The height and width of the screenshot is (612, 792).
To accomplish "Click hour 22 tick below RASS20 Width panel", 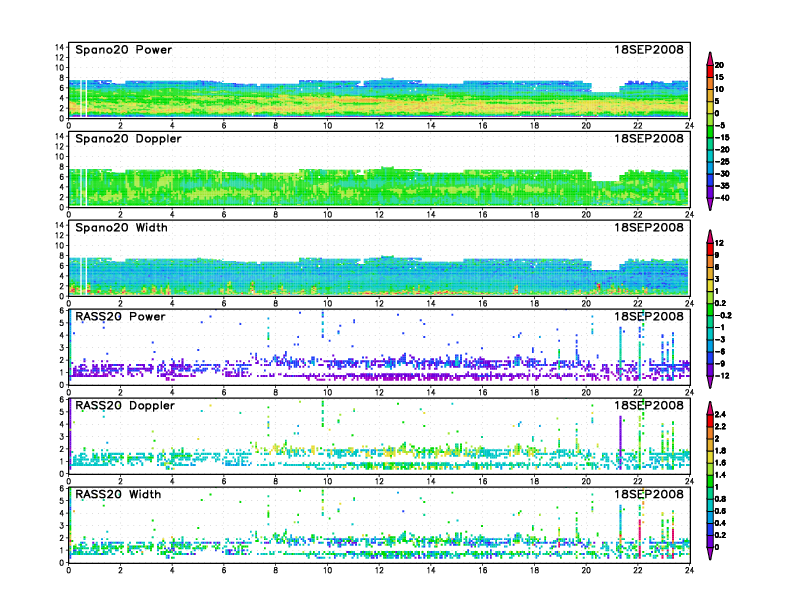I will pos(637,570).
